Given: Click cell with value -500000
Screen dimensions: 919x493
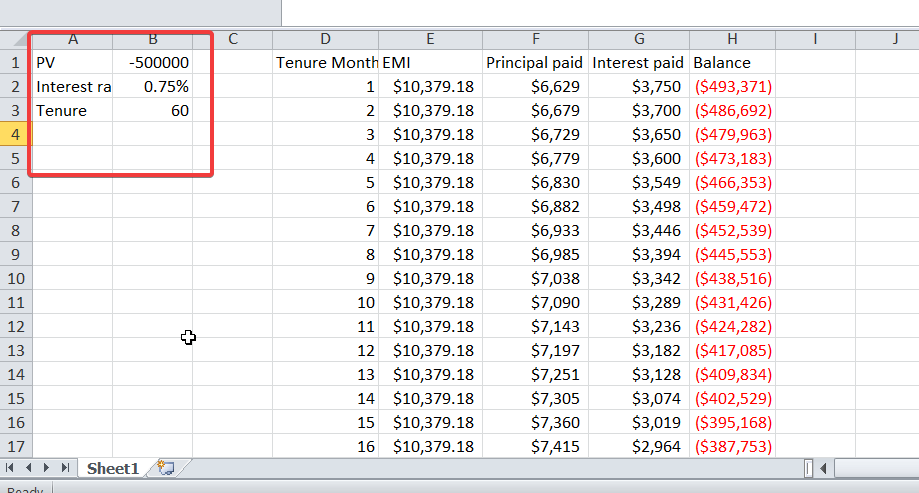Looking at the screenshot, I should pyautogui.click(x=152, y=62).
